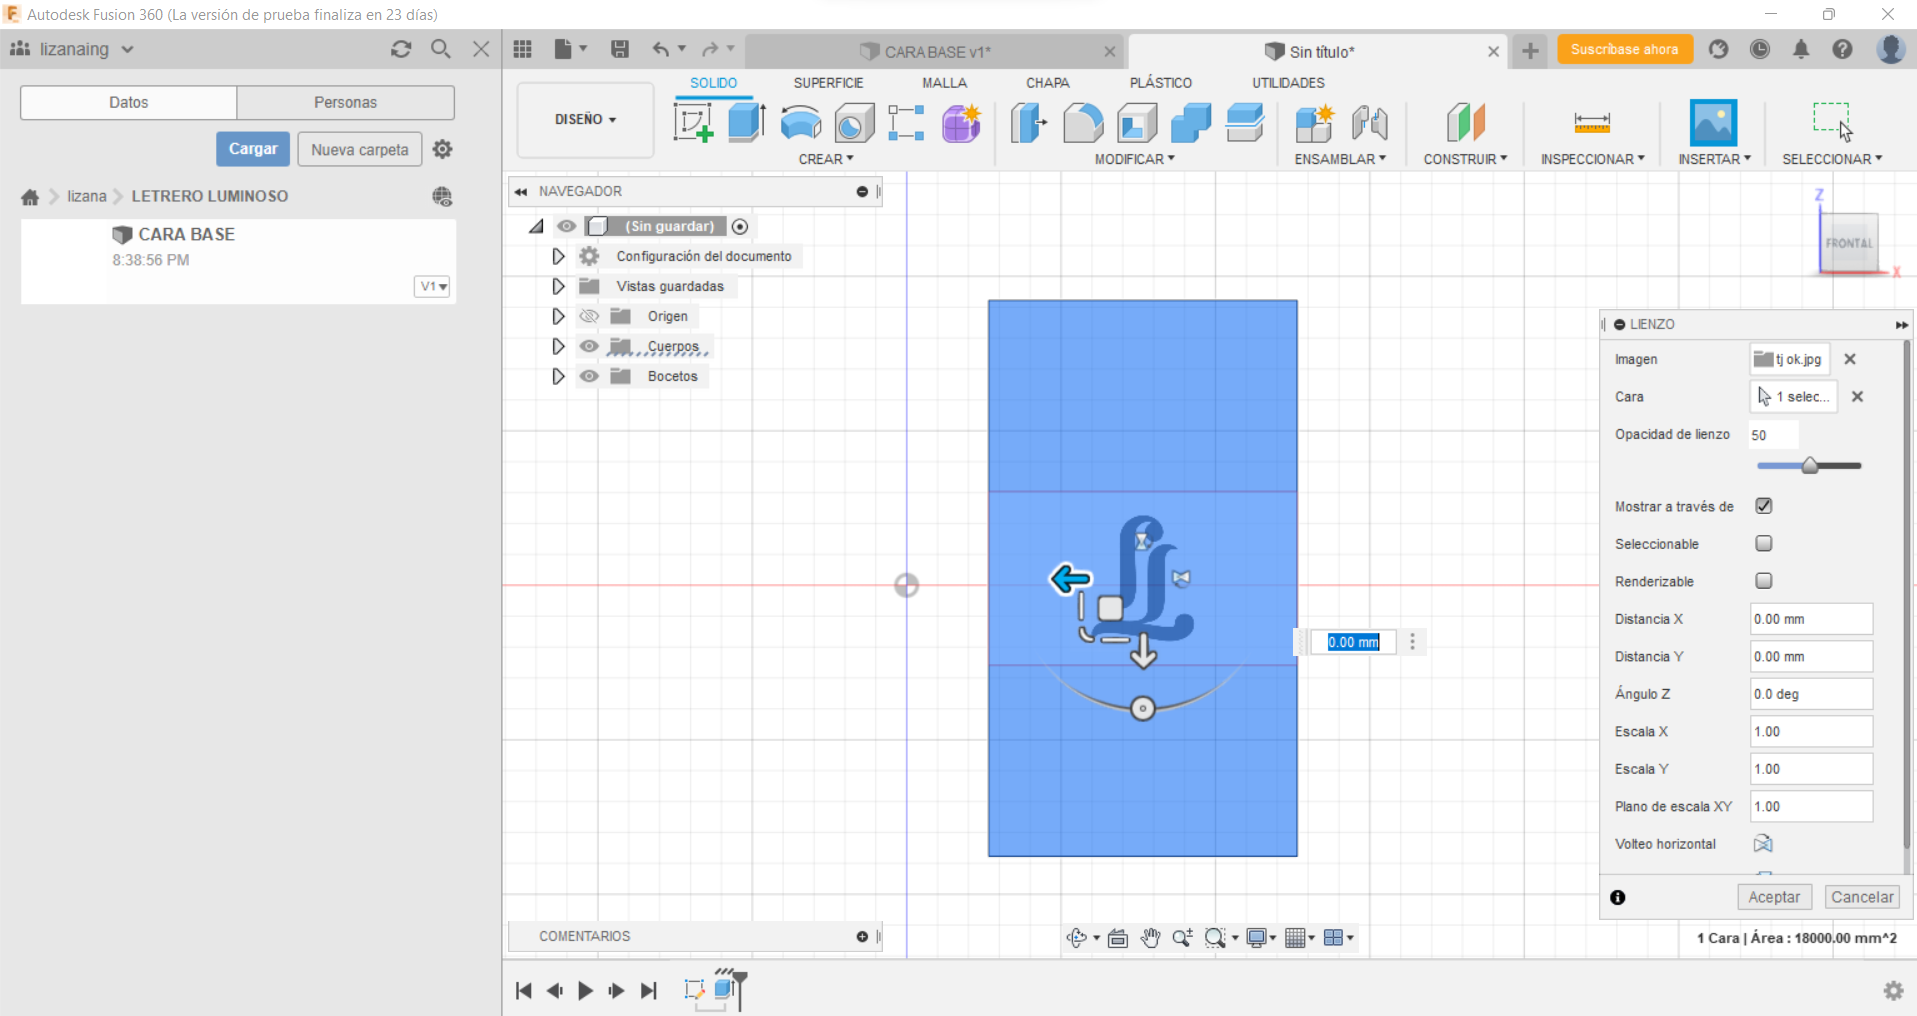Click the Create Sketch tool icon
This screenshot has height=1016, width=1917.
[x=693, y=123]
